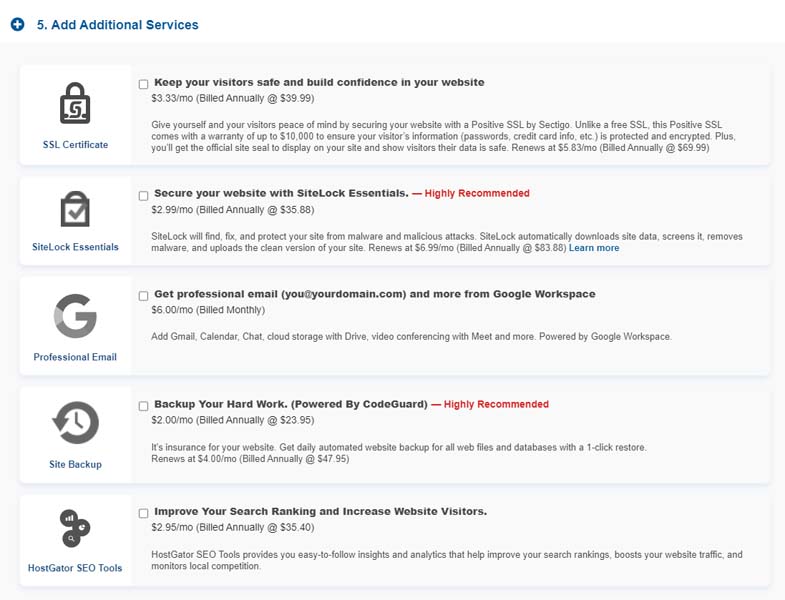The width and height of the screenshot is (785, 600).
Task: Click 'Improve Your Search Ranking' heading
Action: pos(320,511)
